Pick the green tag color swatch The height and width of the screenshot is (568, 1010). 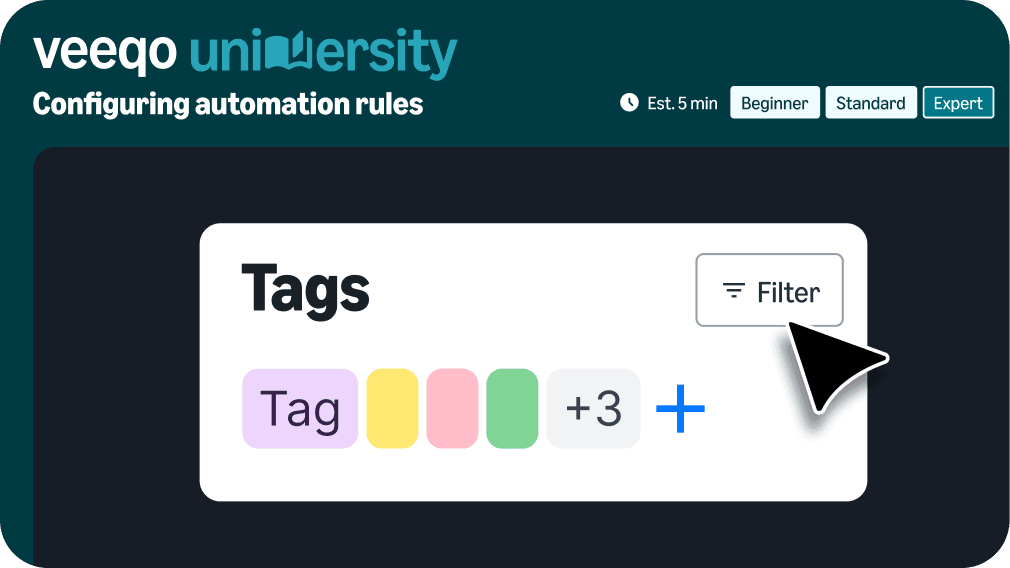click(x=512, y=408)
